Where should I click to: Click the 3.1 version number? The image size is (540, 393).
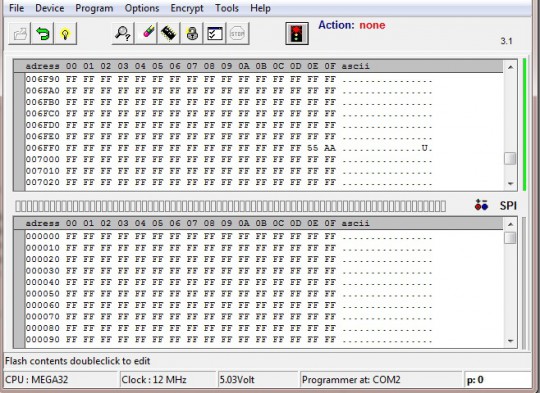click(506, 41)
